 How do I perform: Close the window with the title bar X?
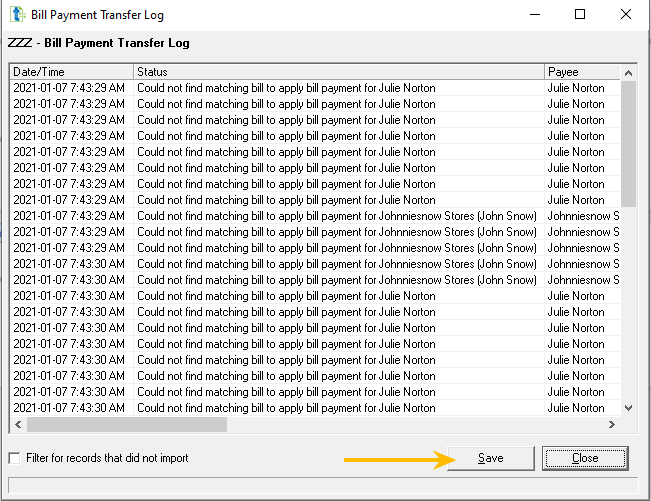pos(626,15)
